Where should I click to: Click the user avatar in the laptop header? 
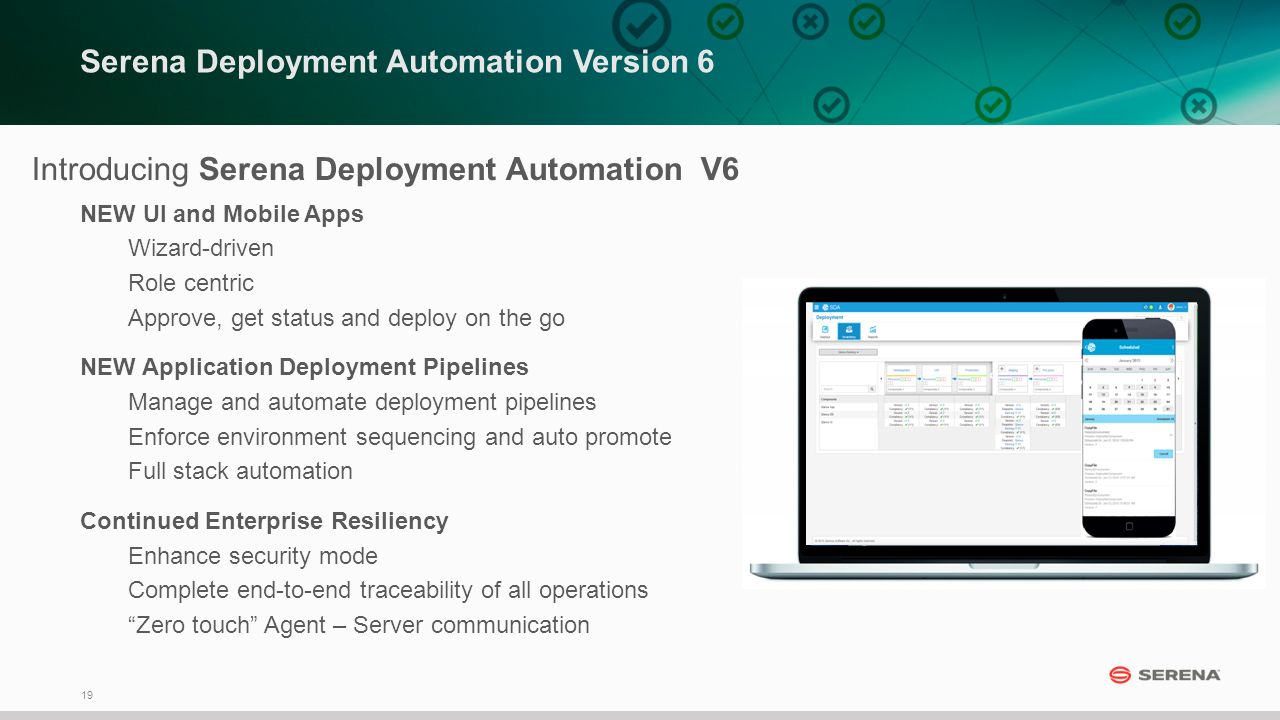[x=1171, y=307]
